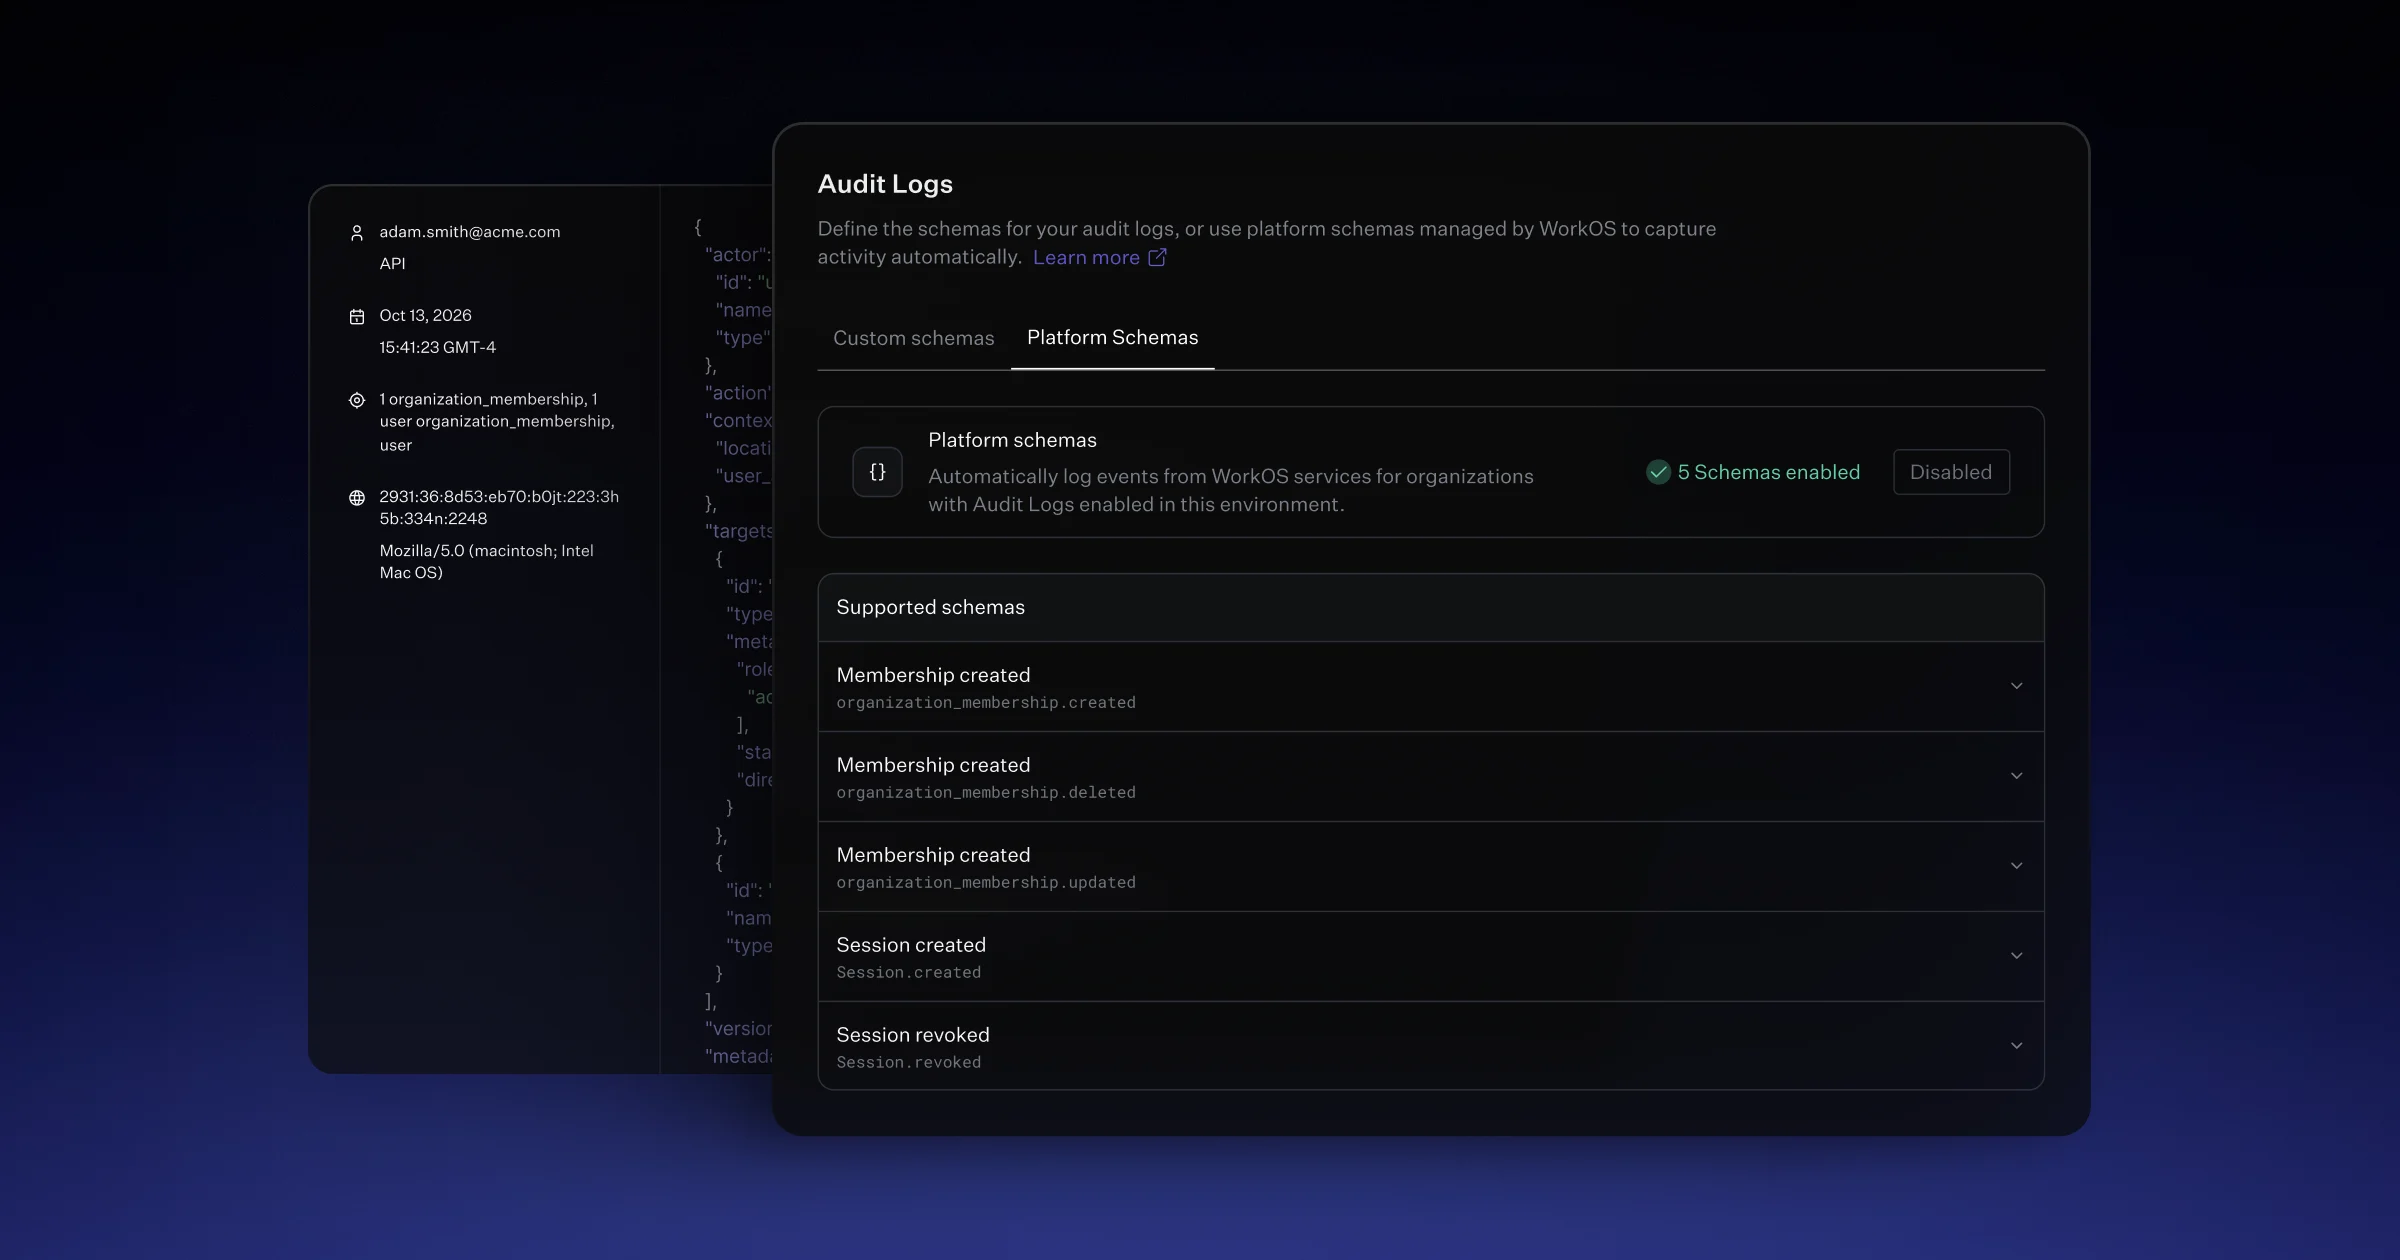Expand the organization_membership.created schema row
The image size is (2400, 1260).
point(1431,687)
